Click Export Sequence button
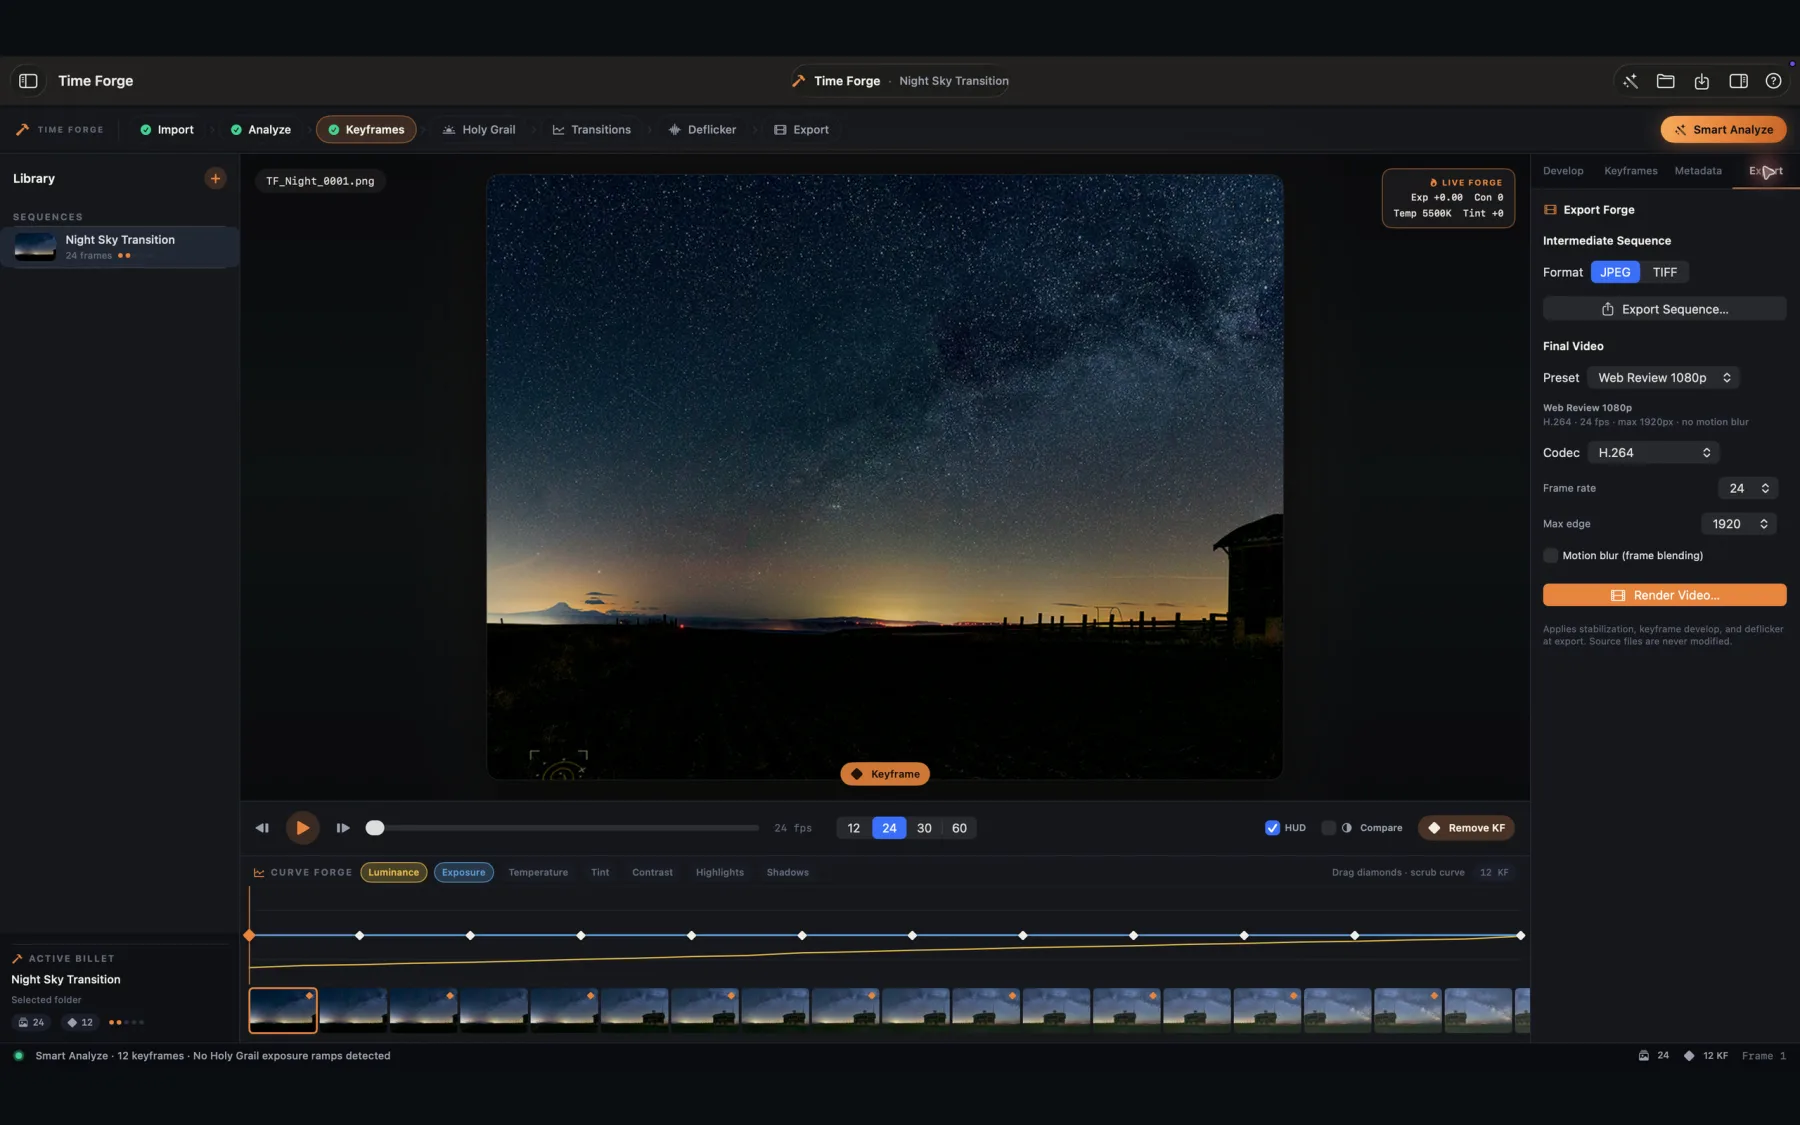Image resolution: width=1800 pixels, height=1125 pixels. click(x=1664, y=310)
